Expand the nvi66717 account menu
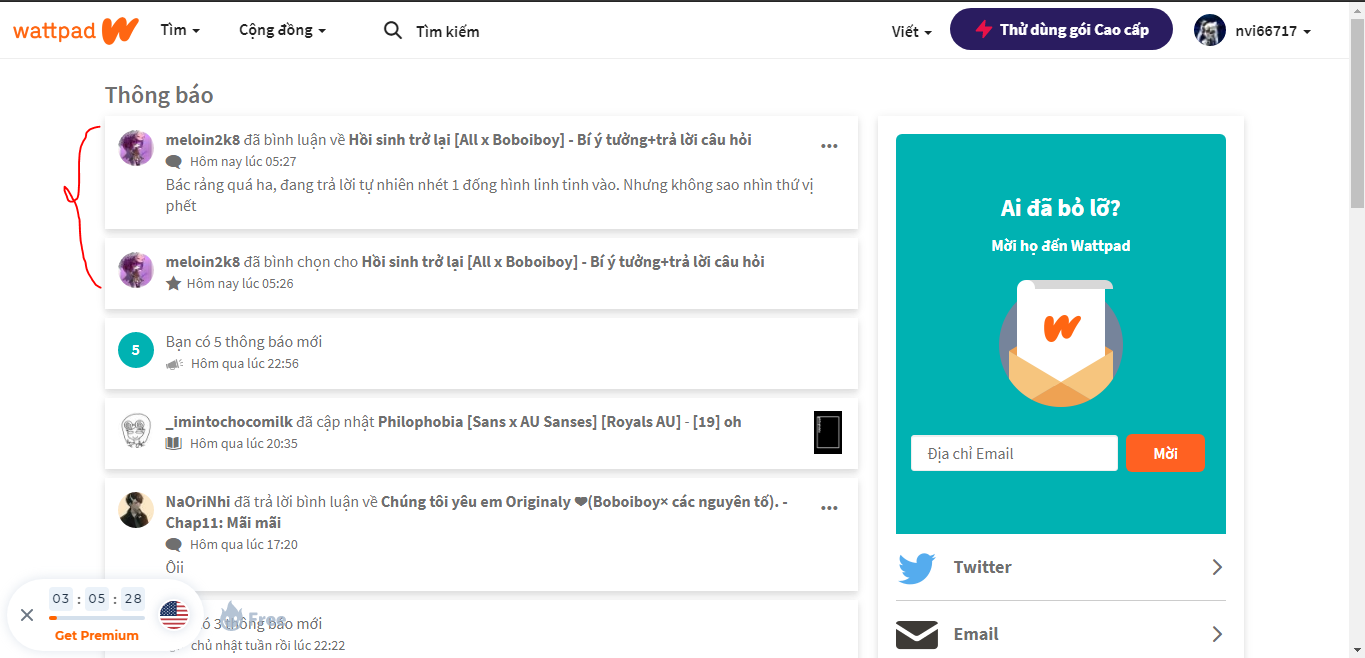The height and width of the screenshot is (658, 1365). point(1272,31)
